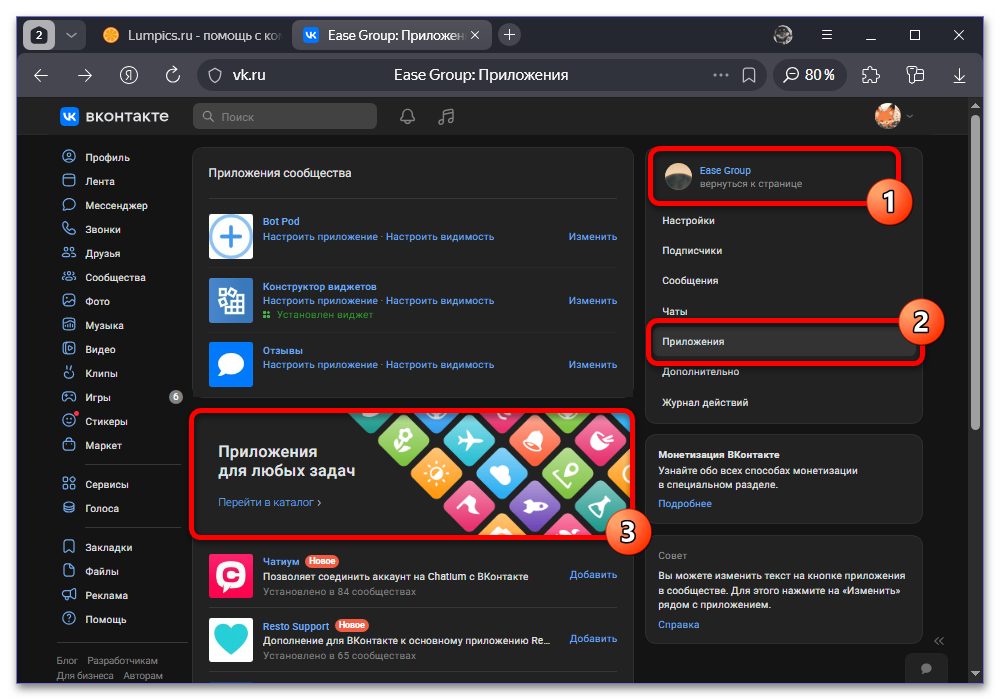1000x700 pixels.
Task: Click the browser reload button
Action: 173,75
